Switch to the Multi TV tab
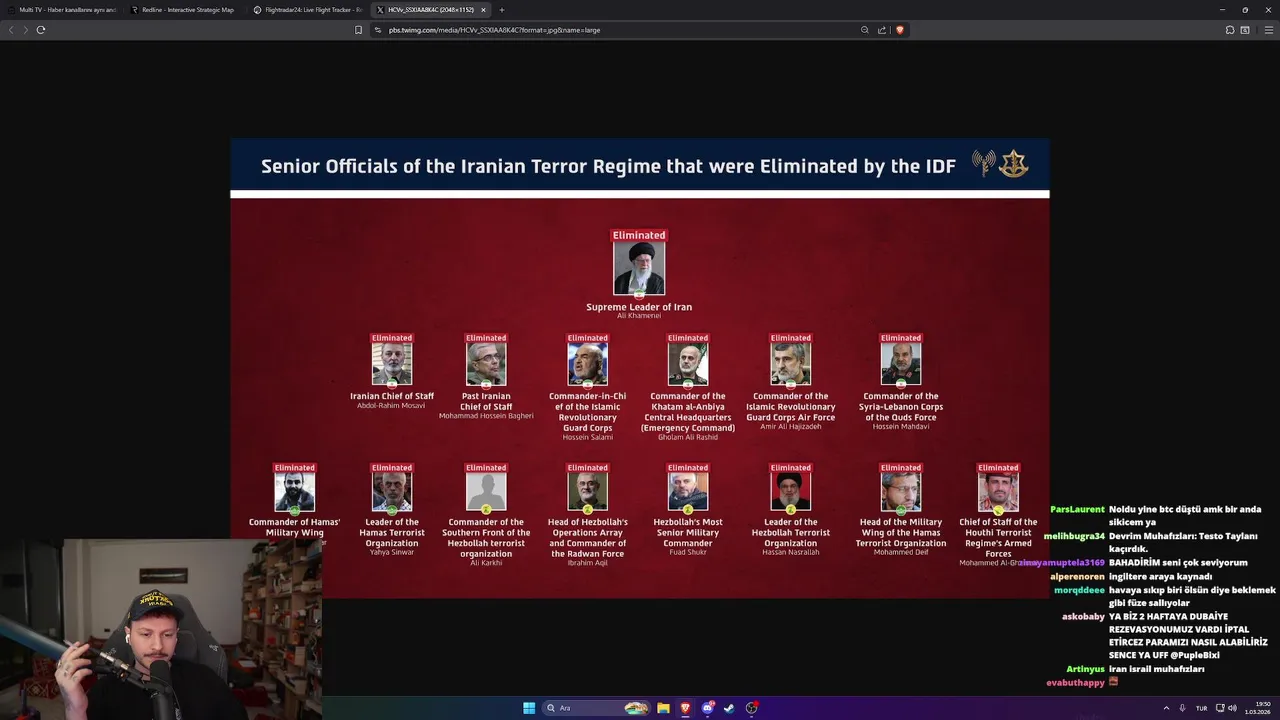Image resolution: width=1280 pixels, height=720 pixels. 62,10
